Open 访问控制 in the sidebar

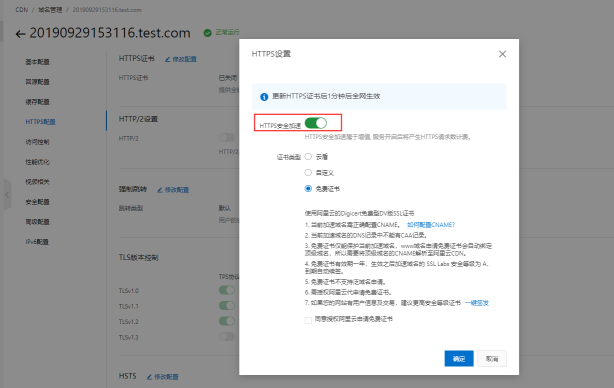[x=38, y=142]
